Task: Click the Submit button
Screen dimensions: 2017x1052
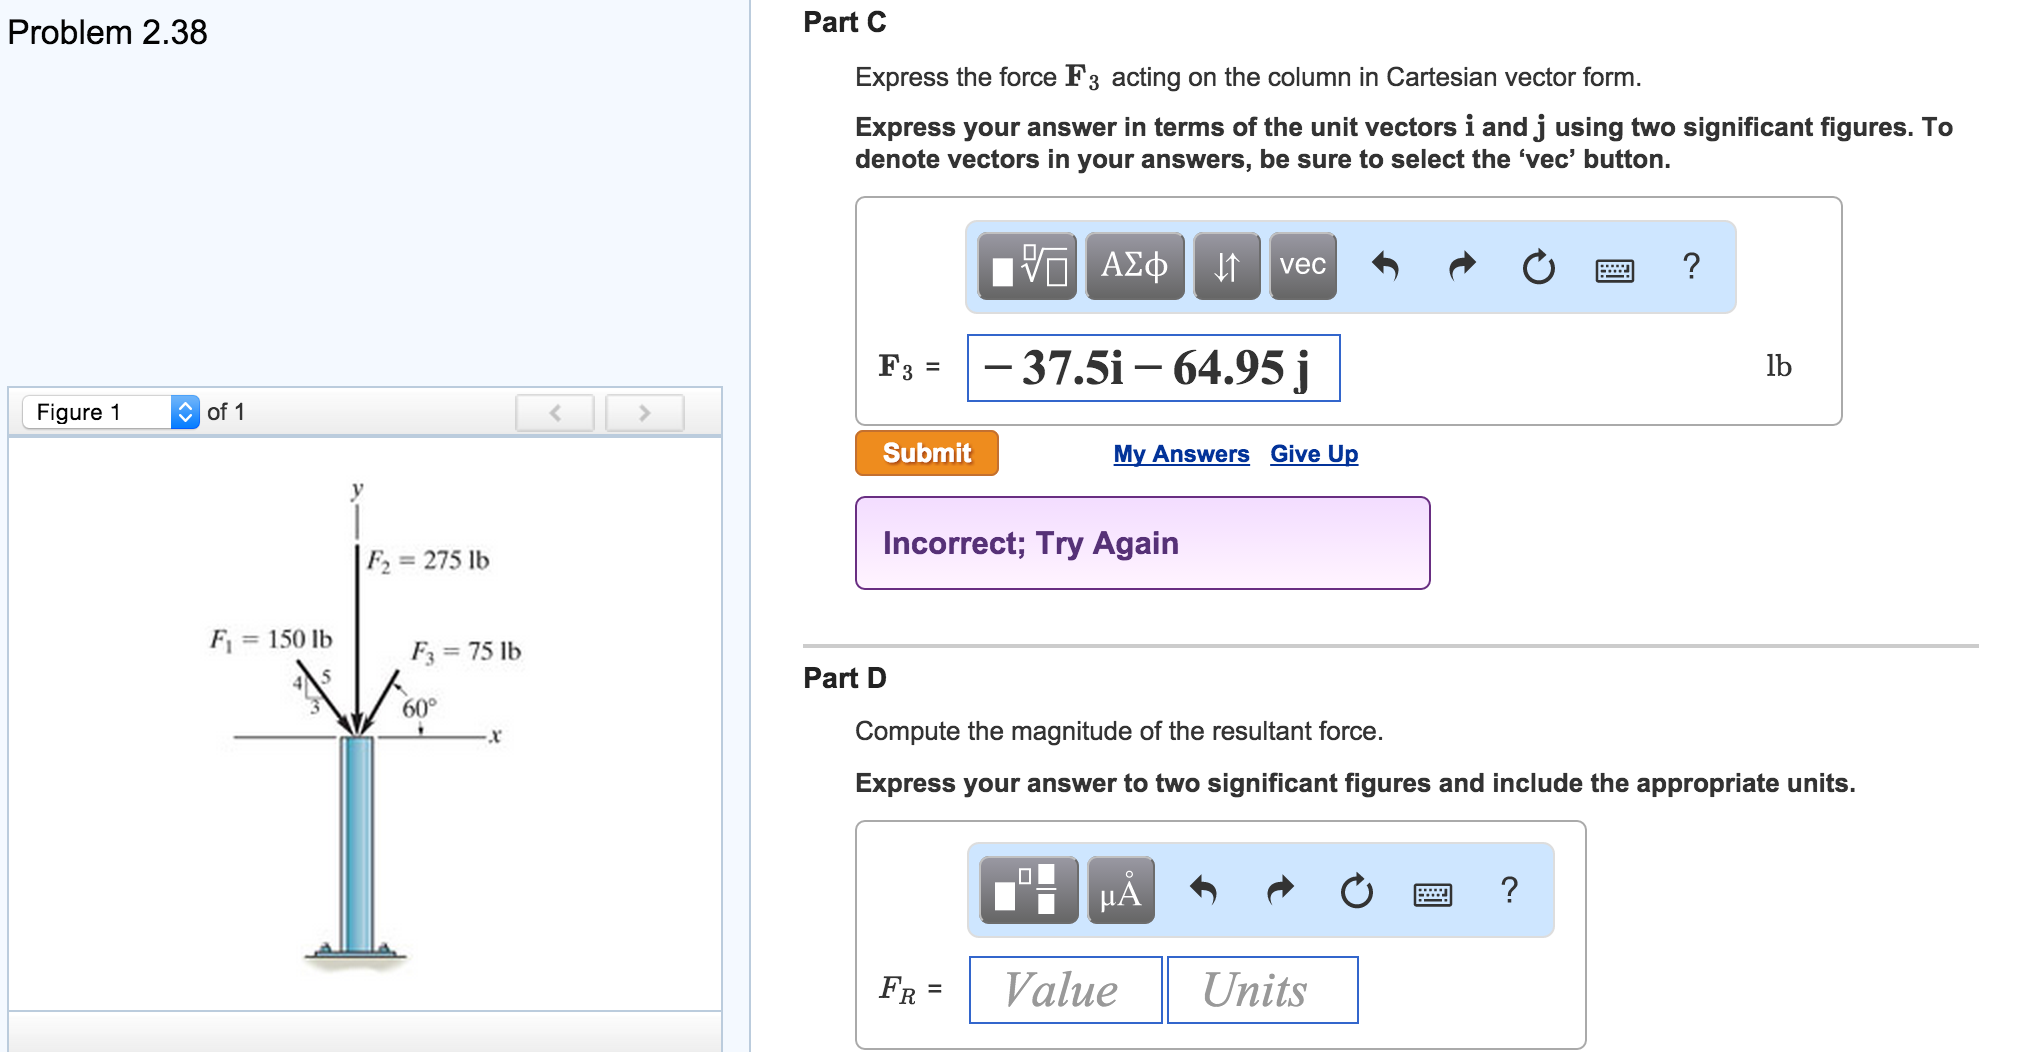Action: [x=926, y=452]
